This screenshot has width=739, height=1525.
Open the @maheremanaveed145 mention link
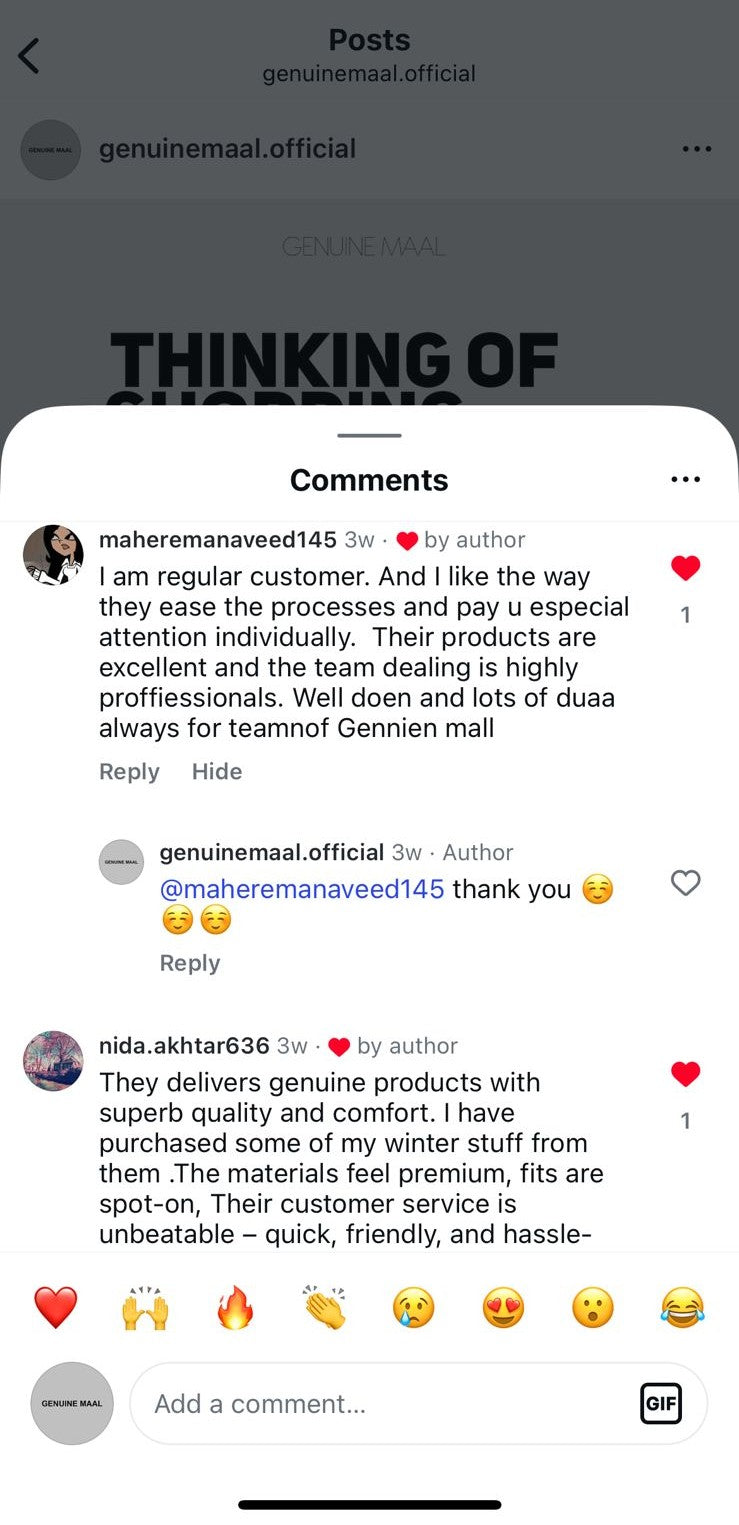click(302, 889)
